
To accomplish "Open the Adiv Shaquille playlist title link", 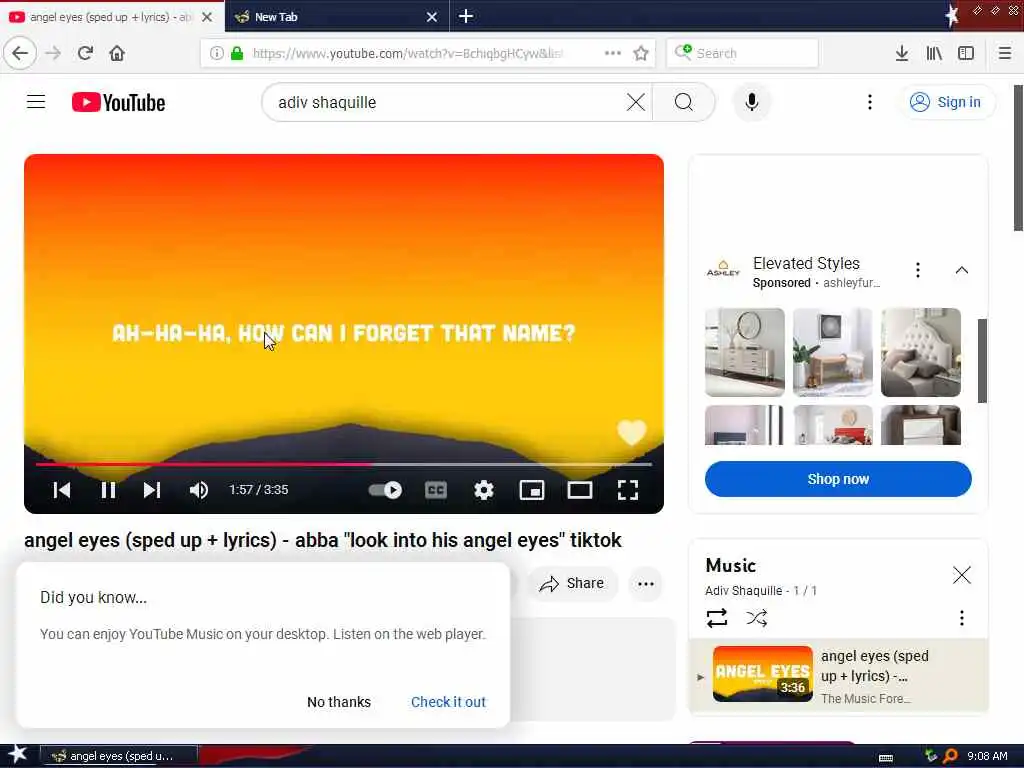I will (743, 590).
